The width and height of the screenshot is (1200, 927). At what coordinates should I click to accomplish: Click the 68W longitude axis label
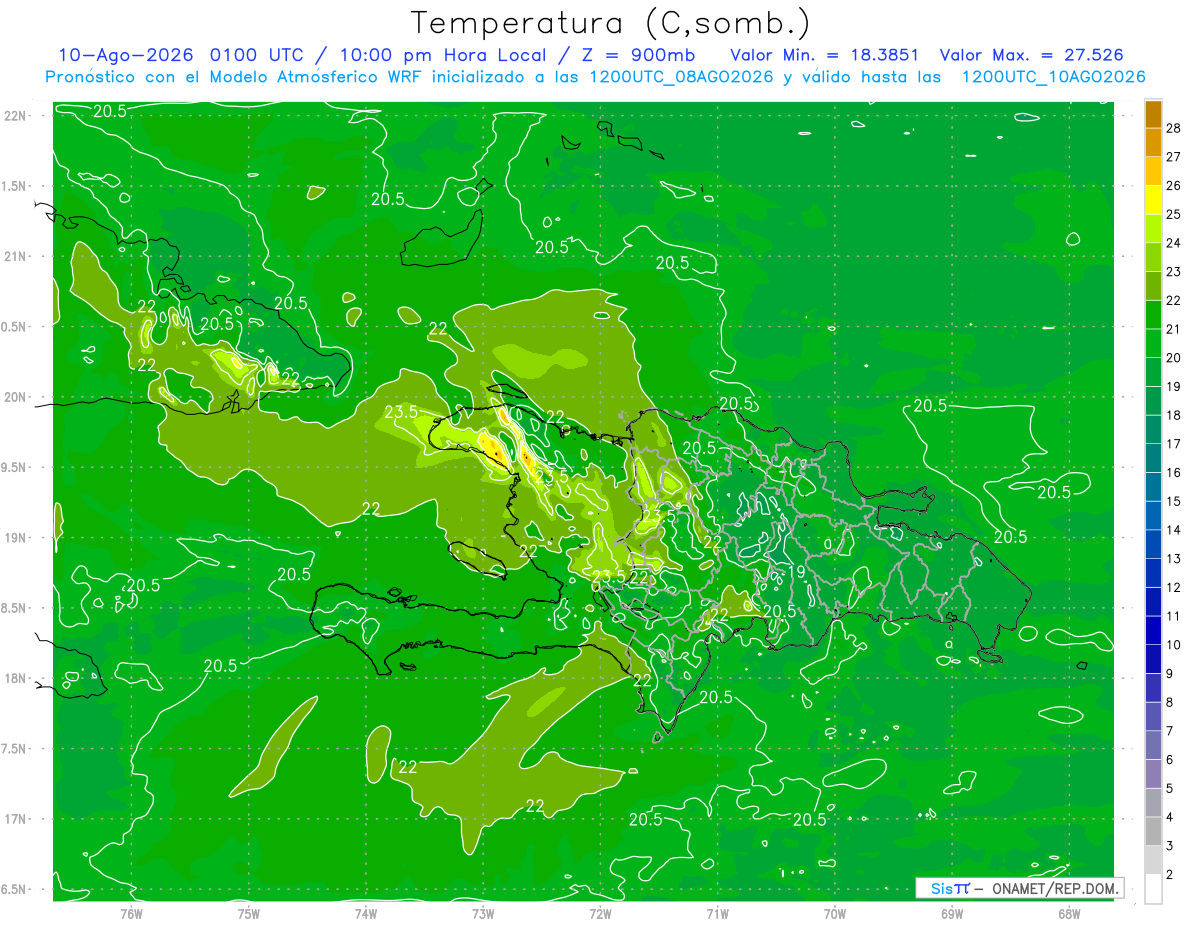pyautogui.click(x=1069, y=913)
